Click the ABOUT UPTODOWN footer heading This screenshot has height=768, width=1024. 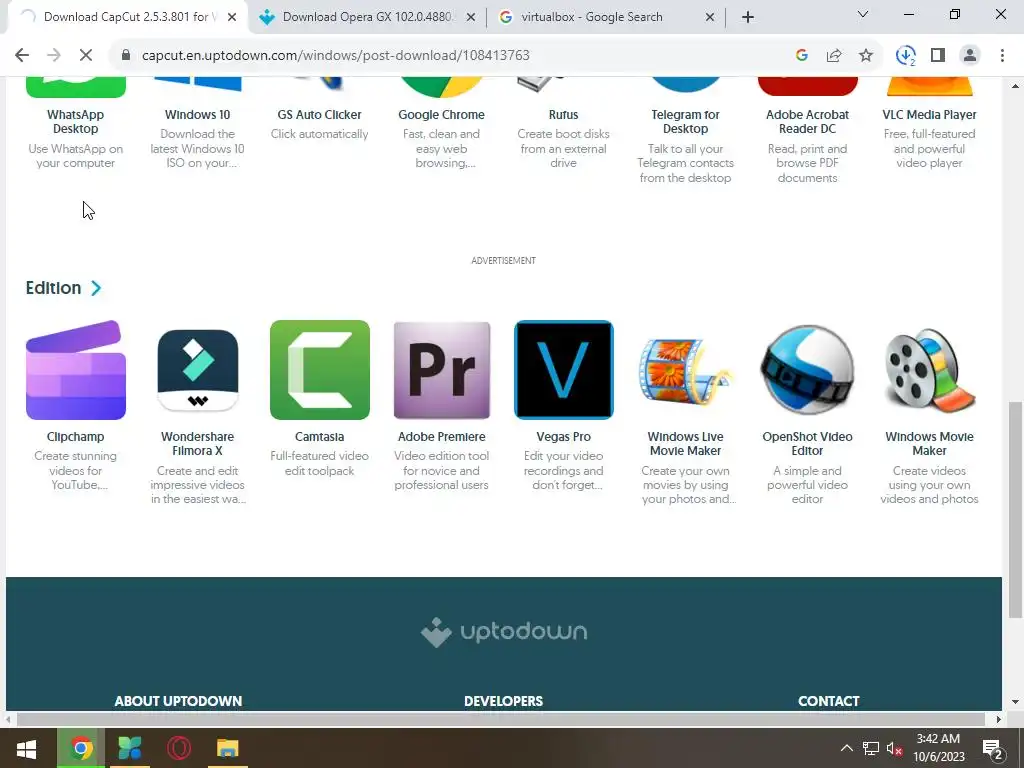pyautogui.click(x=178, y=701)
